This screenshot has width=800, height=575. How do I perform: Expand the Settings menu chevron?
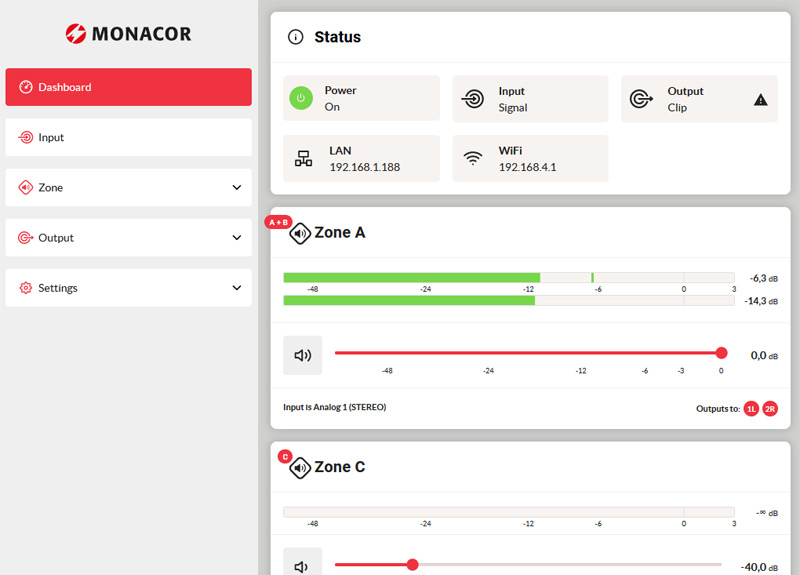[x=237, y=288]
